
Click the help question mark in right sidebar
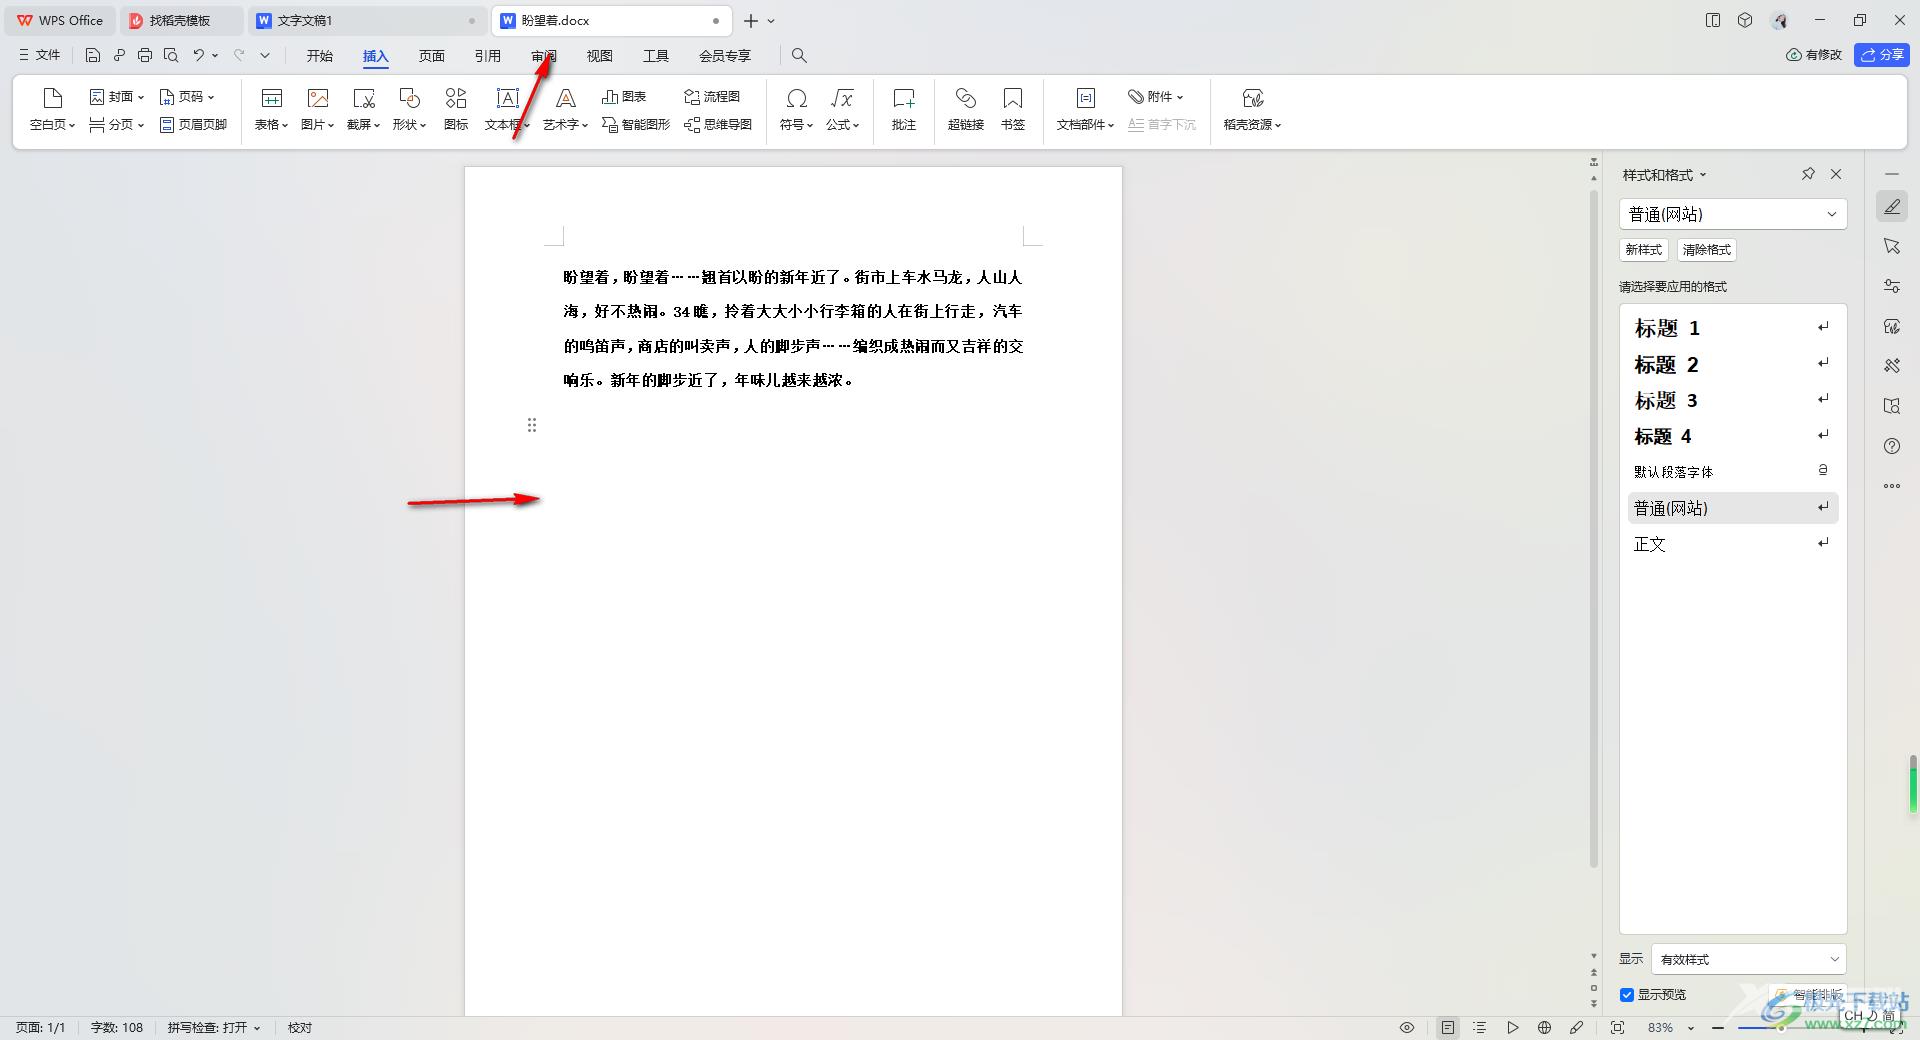click(1892, 446)
